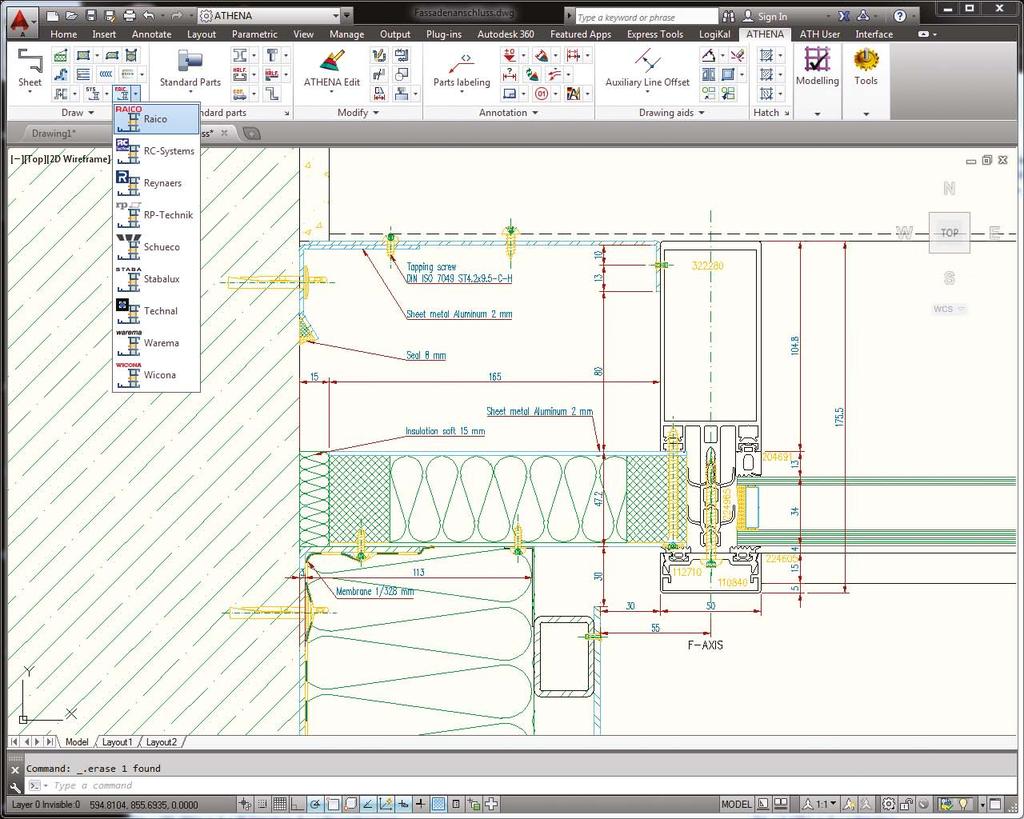Viewport: 1024px width, 819px height.
Task: Click the Z-shaped profile icon in Standard parts
Action: [272, 94]
